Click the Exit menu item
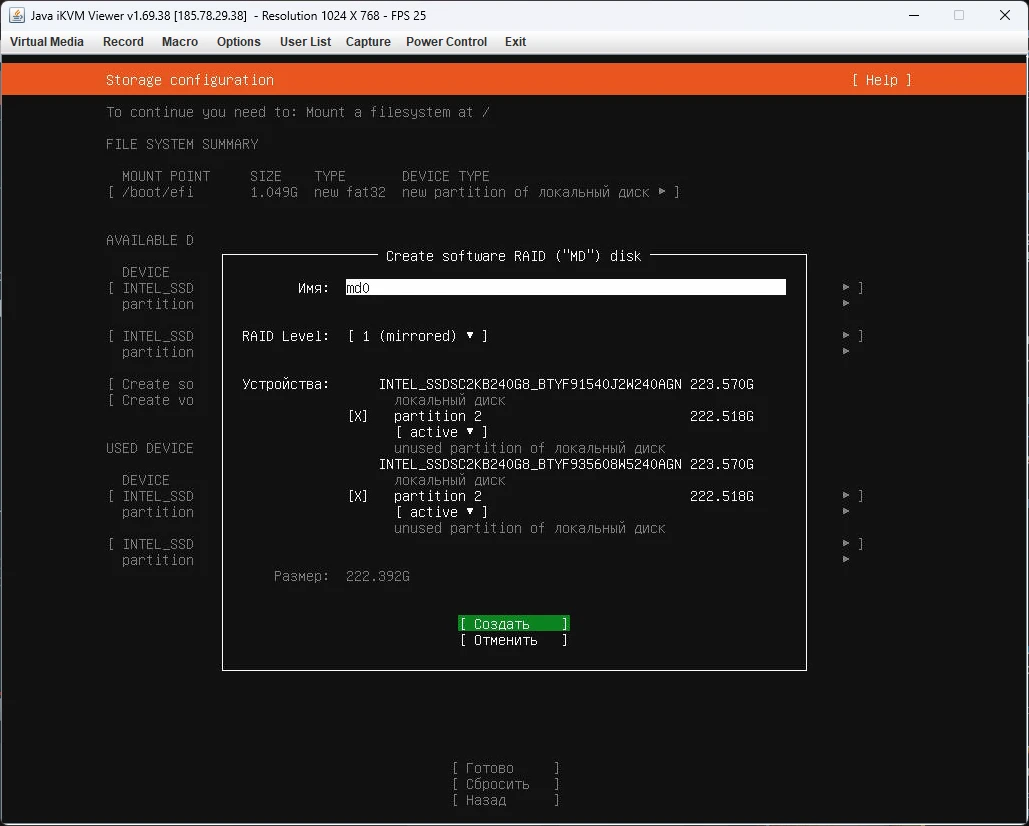Screen dimensions: 1029x826 515,42
